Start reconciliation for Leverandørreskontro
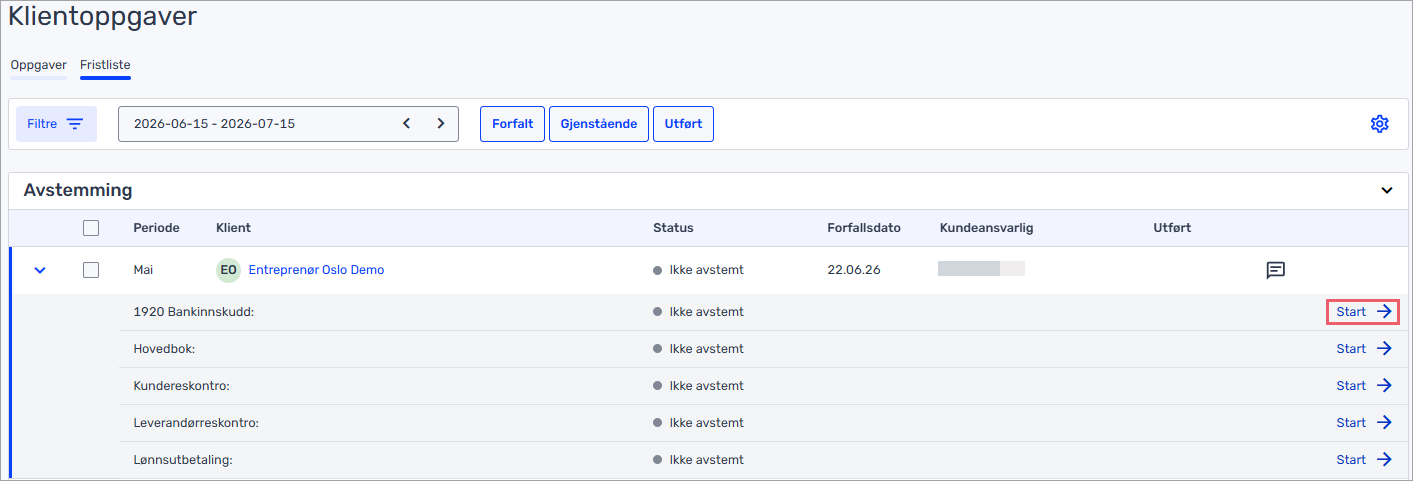The height and width of the screenshot is (481, 1413). (1363, 423)
